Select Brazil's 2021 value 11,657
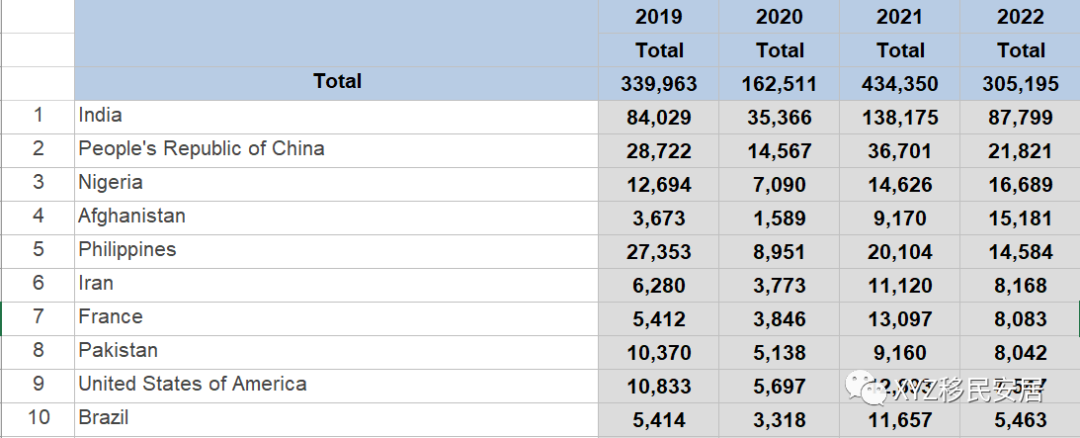Image resolution: width=1080 pixels, height=438 pixels. tap(900, 419)
